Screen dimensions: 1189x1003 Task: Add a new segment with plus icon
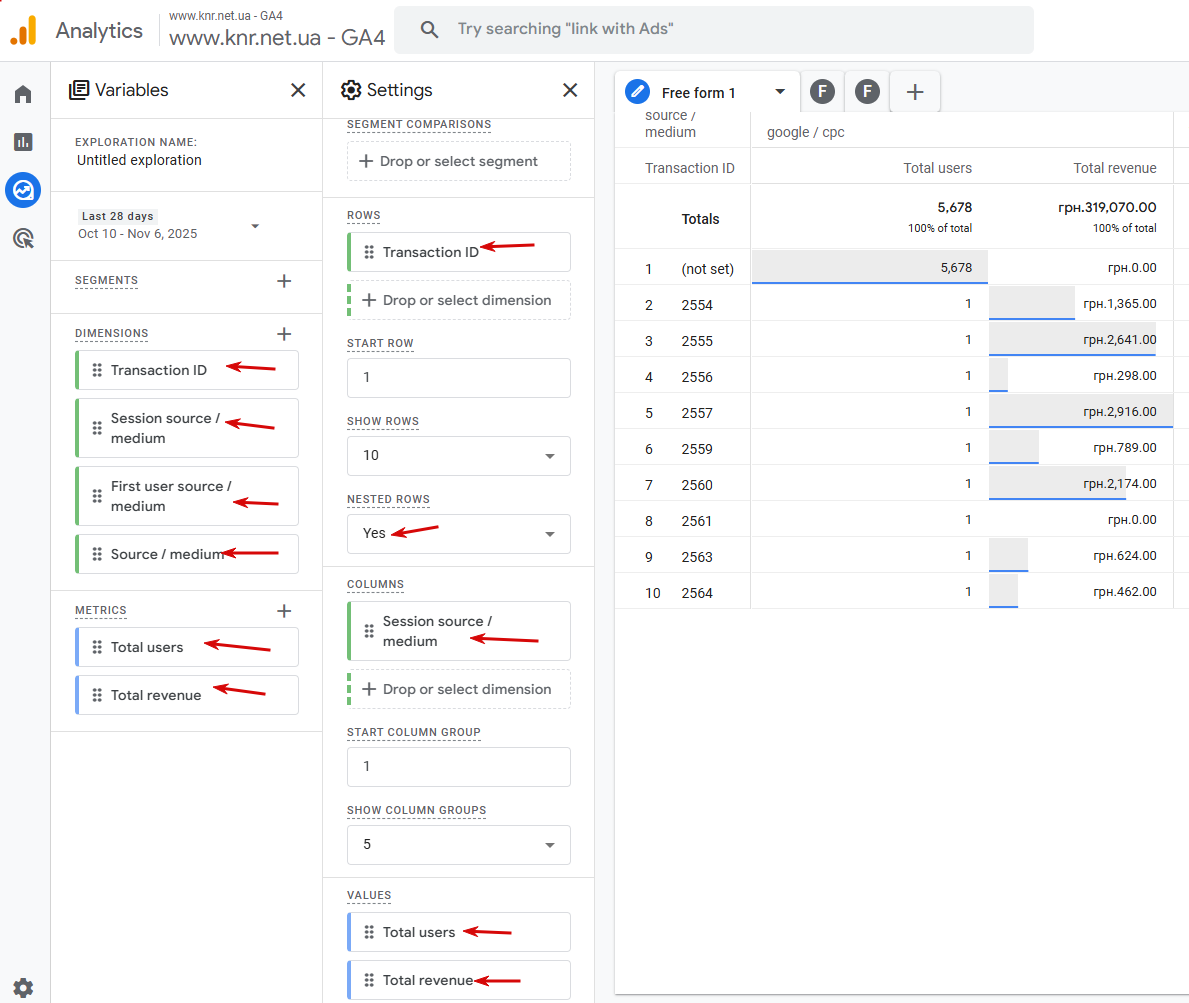click(284, 281)
